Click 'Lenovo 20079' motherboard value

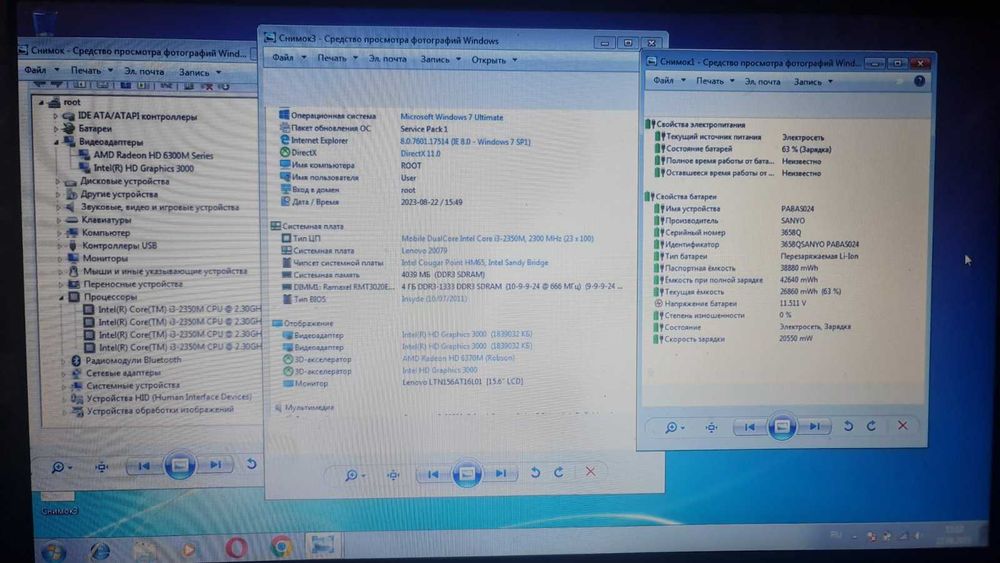(424, 251)
